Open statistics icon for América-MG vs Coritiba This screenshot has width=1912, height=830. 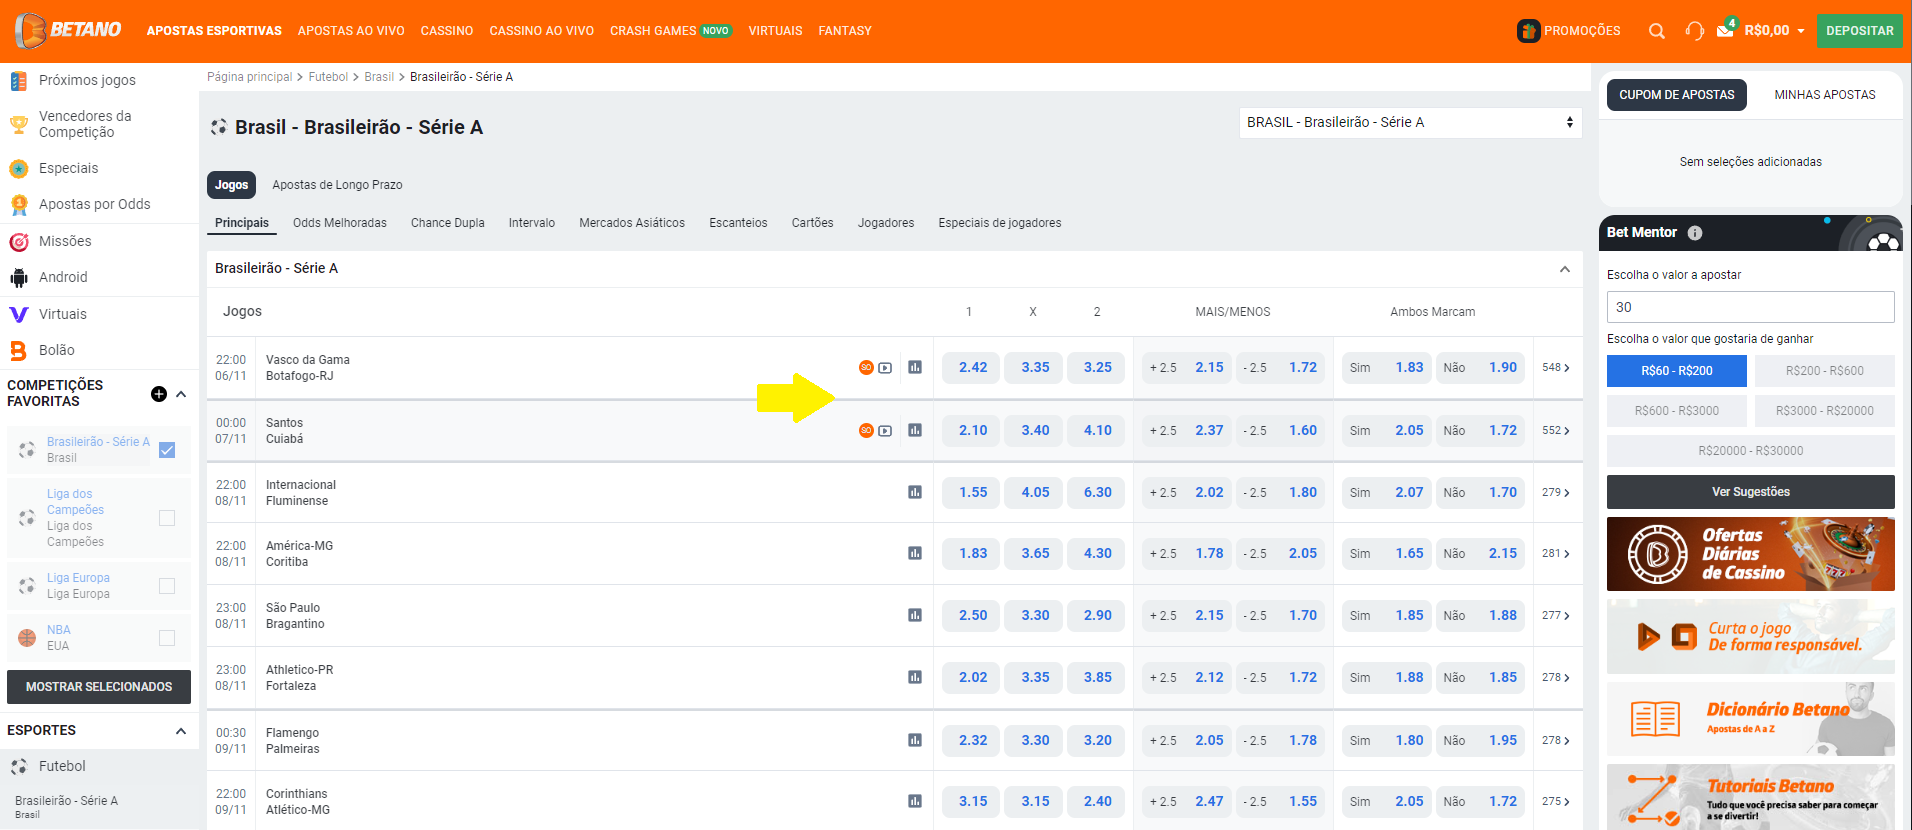[x=915, y=553]
